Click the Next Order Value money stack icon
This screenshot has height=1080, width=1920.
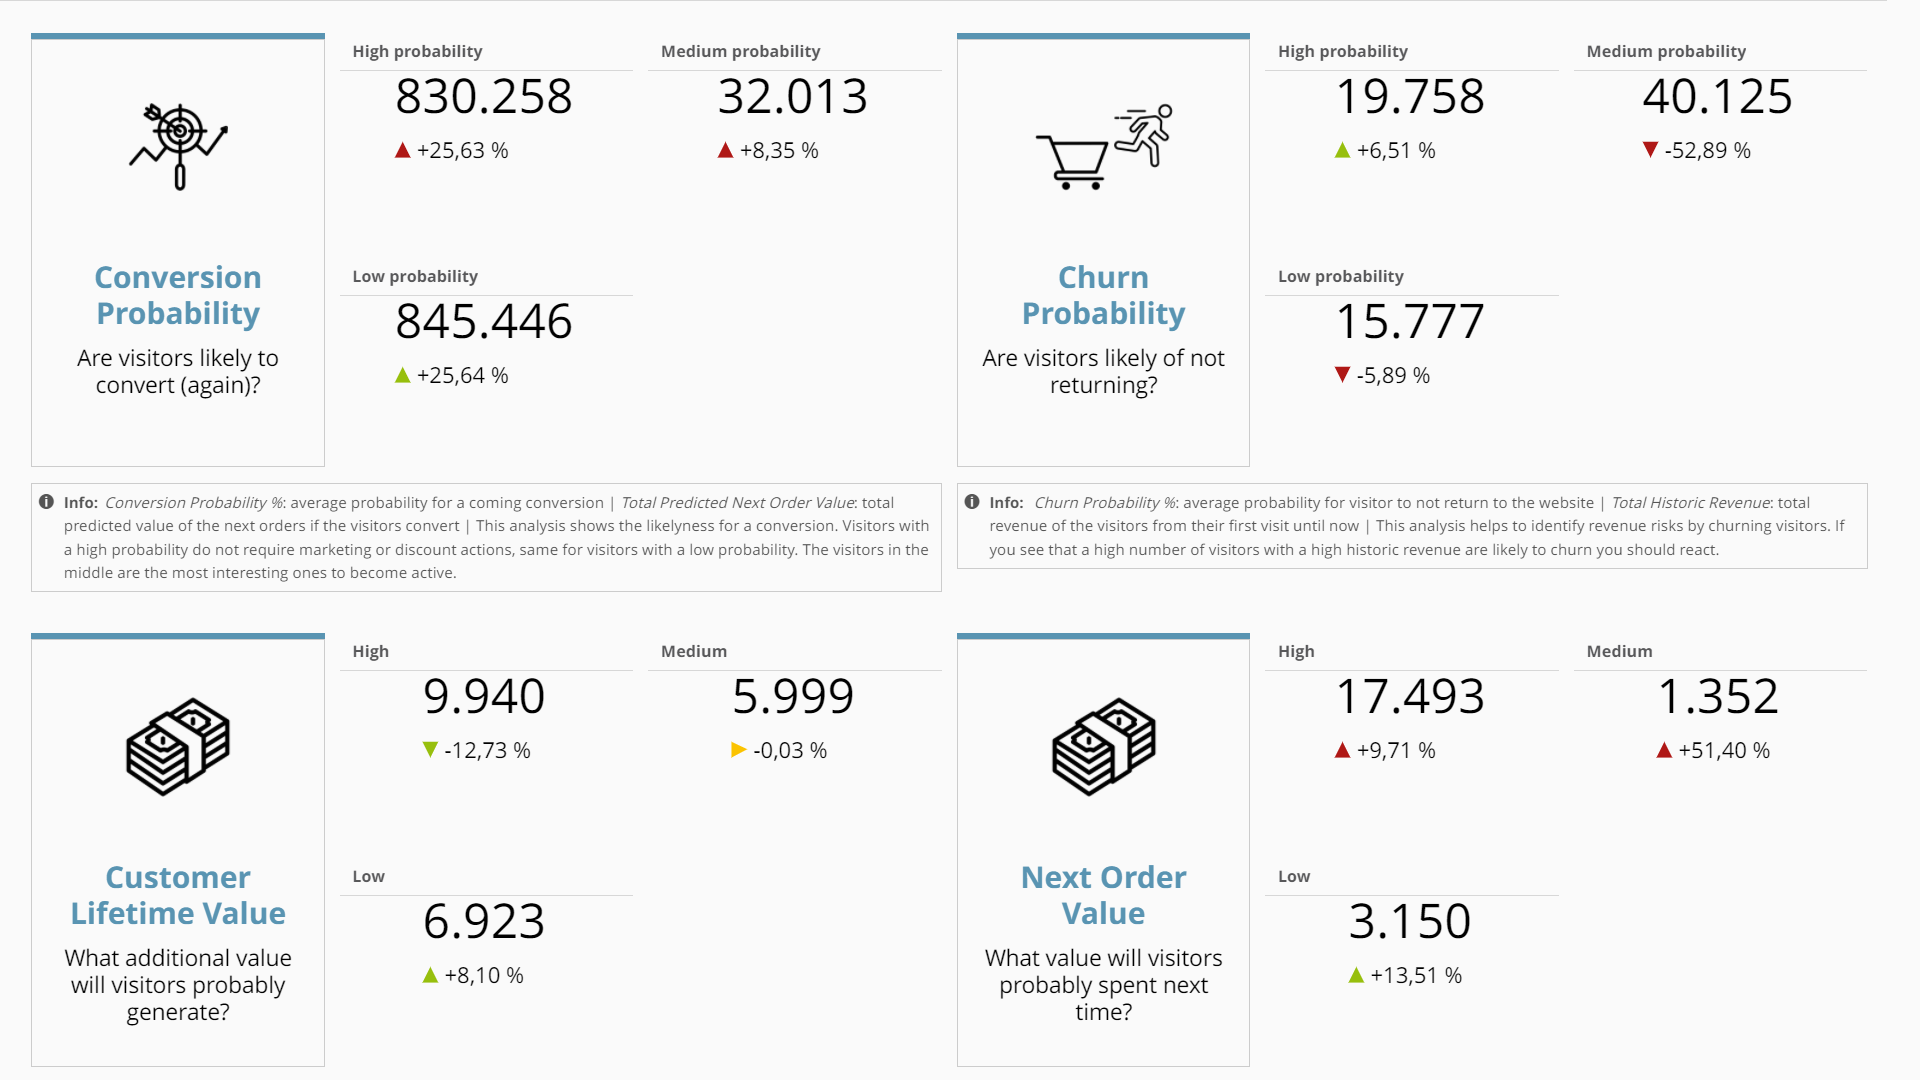pos(1103,745)
